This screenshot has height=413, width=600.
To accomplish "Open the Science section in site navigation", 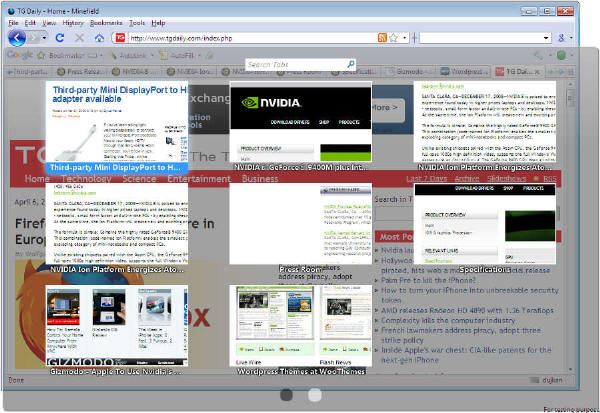I will [x=139, y=179].
